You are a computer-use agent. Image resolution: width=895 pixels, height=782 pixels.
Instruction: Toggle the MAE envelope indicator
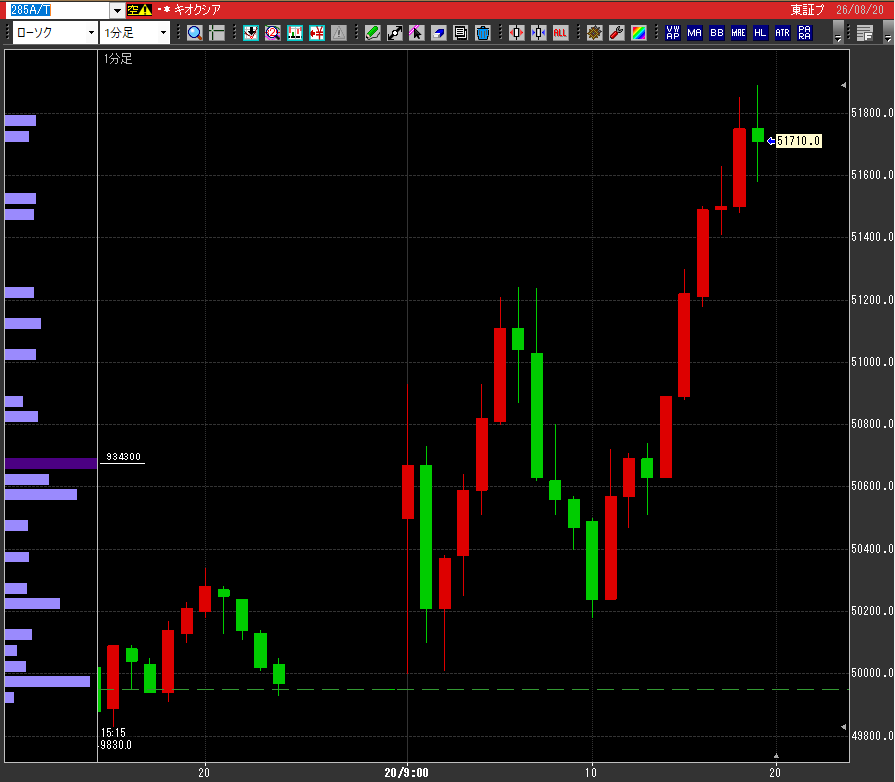point(739,33)
